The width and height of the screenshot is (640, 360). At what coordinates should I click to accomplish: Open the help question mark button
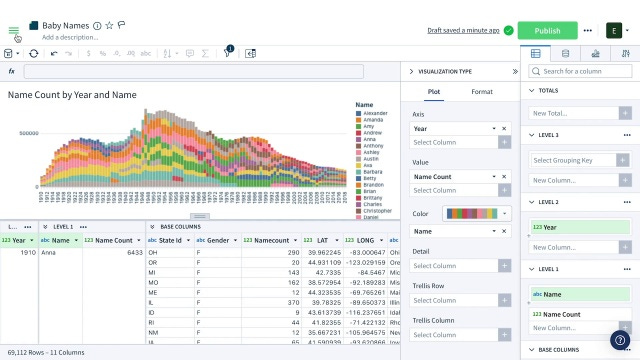(x=620, y=340)
